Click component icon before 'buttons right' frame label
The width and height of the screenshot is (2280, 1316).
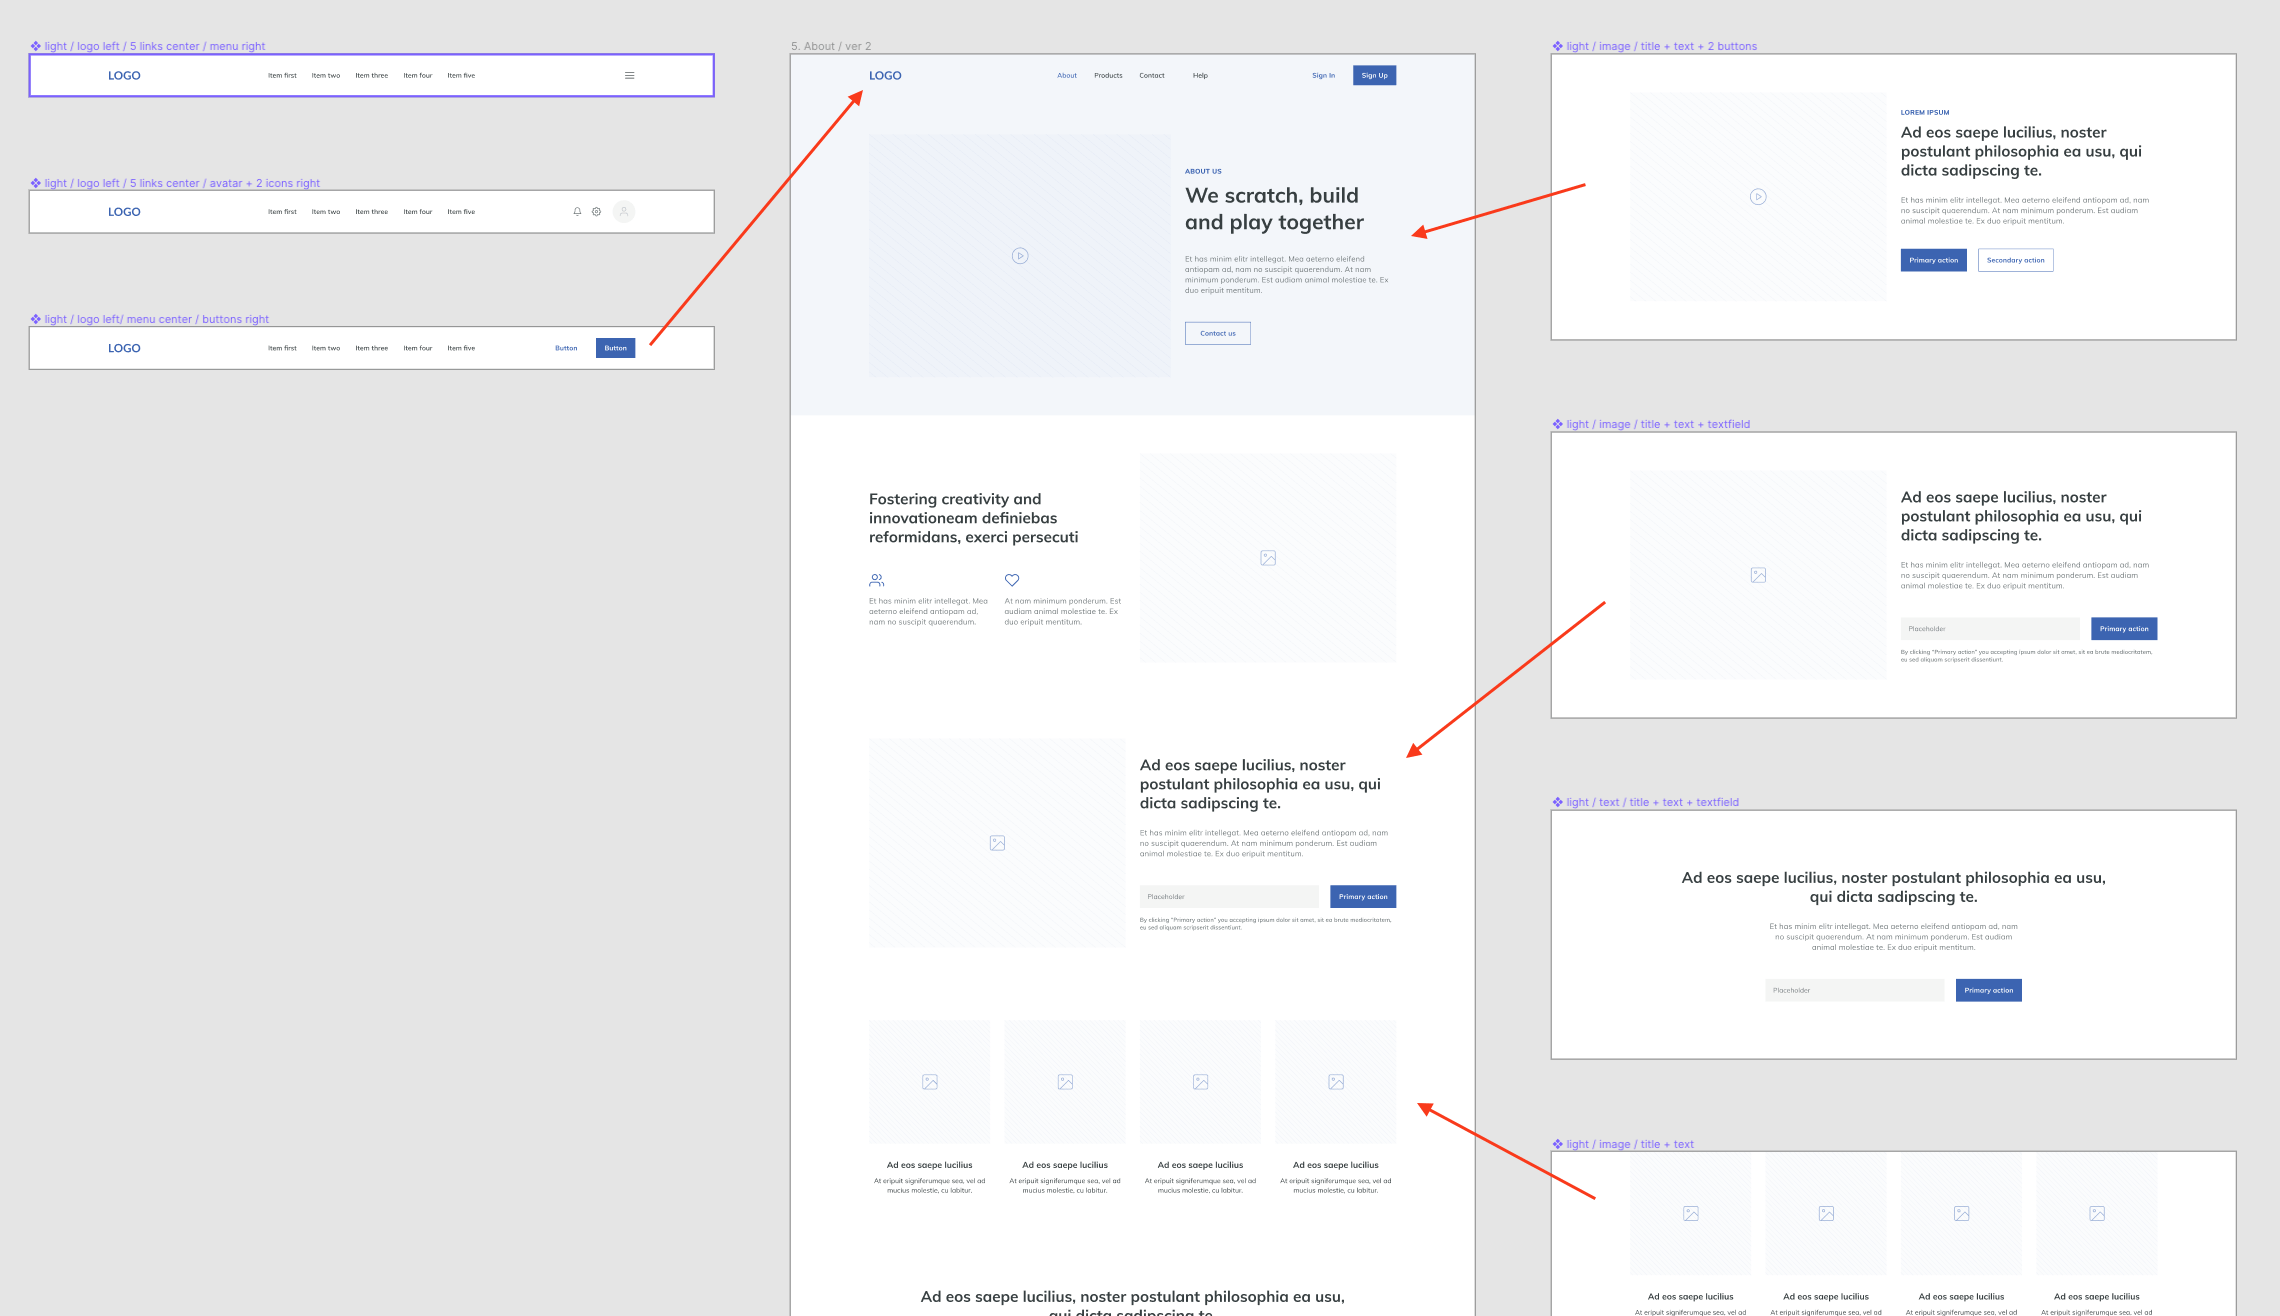(x=36, y=319)
